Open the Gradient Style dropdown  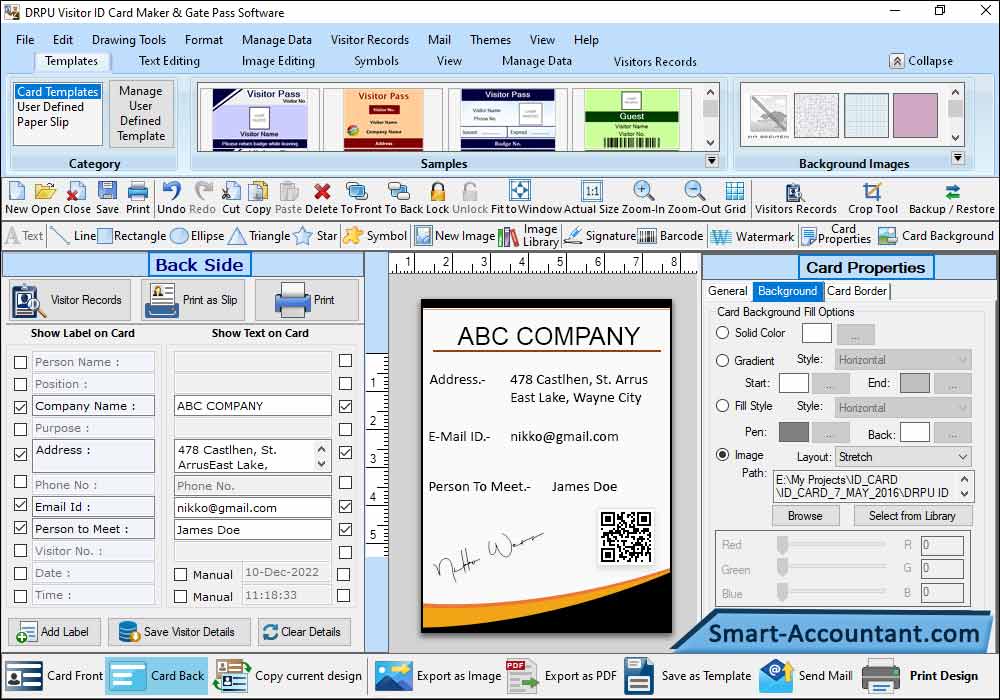903,360
